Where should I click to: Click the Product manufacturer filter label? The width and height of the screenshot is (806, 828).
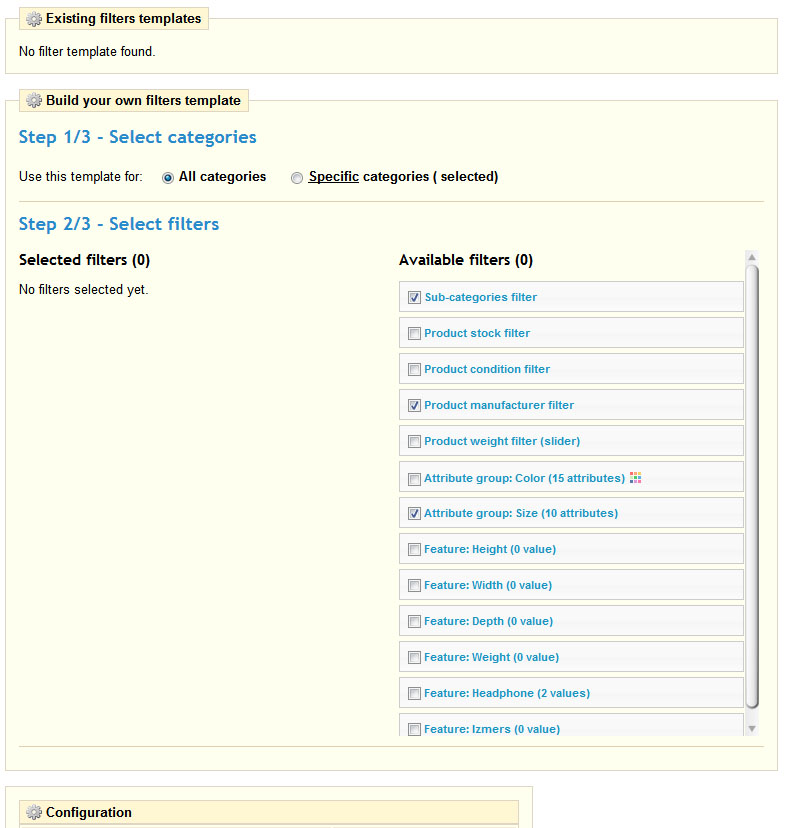click(499, 405)
